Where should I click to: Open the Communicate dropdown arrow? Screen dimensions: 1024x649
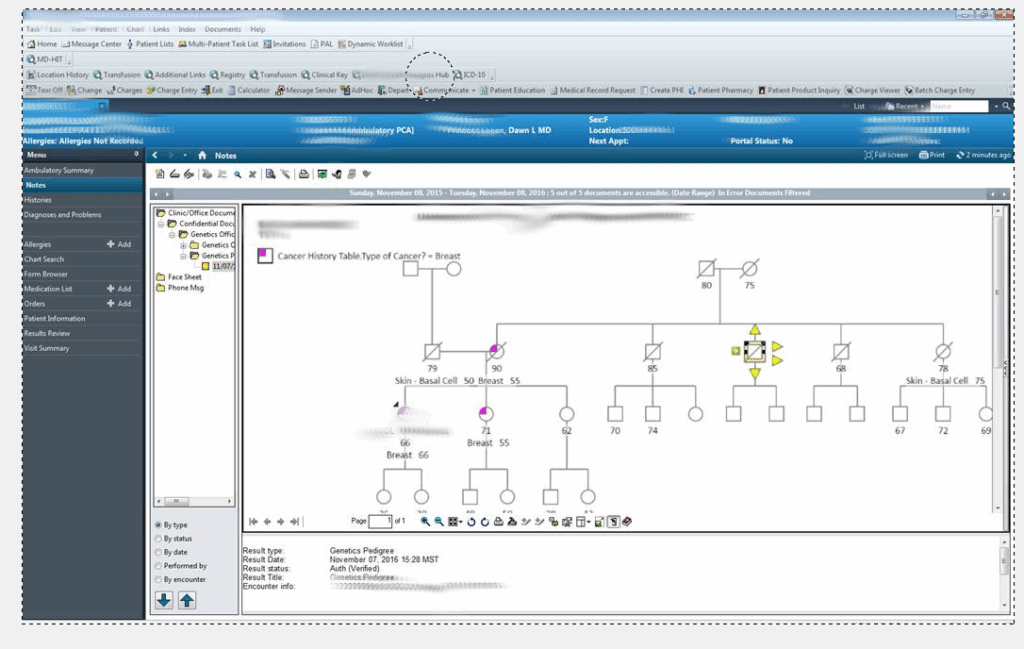[x=474, y=90]
